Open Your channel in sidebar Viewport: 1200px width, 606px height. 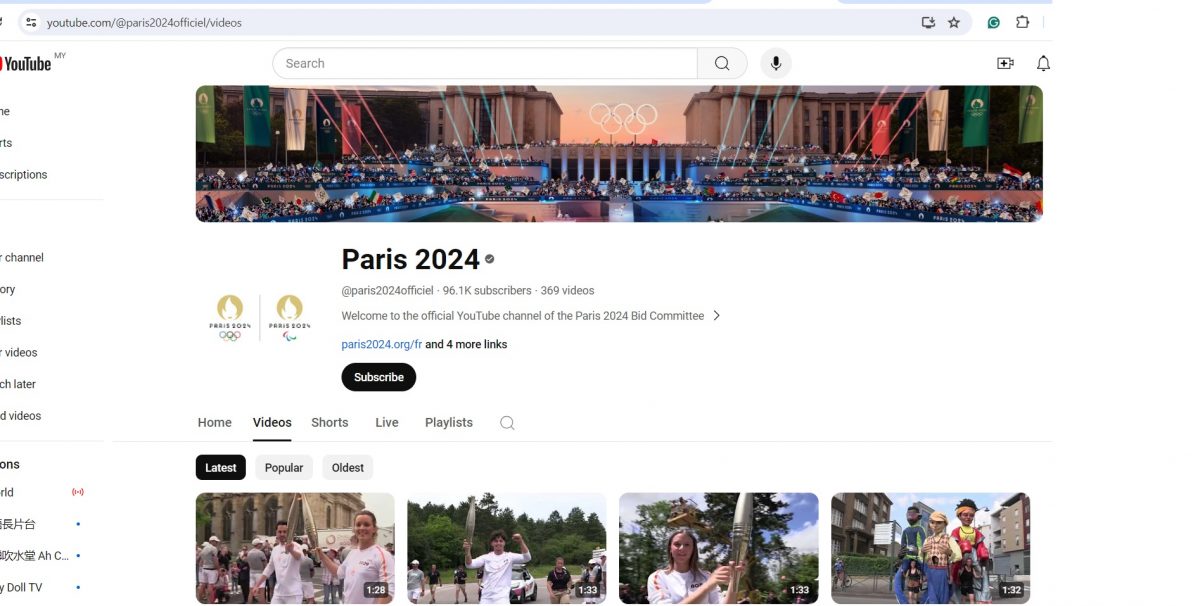22,258
